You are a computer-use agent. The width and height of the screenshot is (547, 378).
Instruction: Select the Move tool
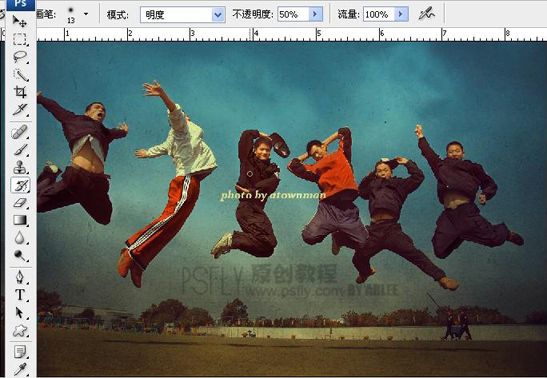(20, 22)
